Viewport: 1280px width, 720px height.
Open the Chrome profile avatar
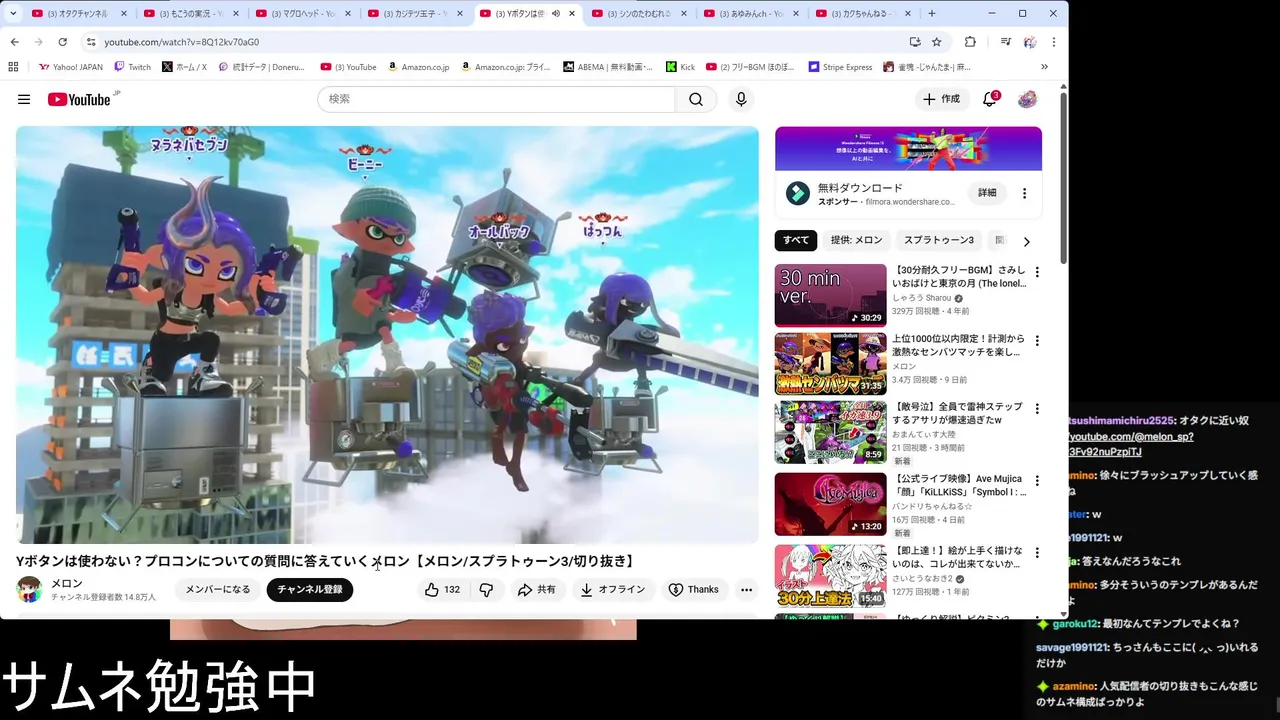click(1030, 42)
